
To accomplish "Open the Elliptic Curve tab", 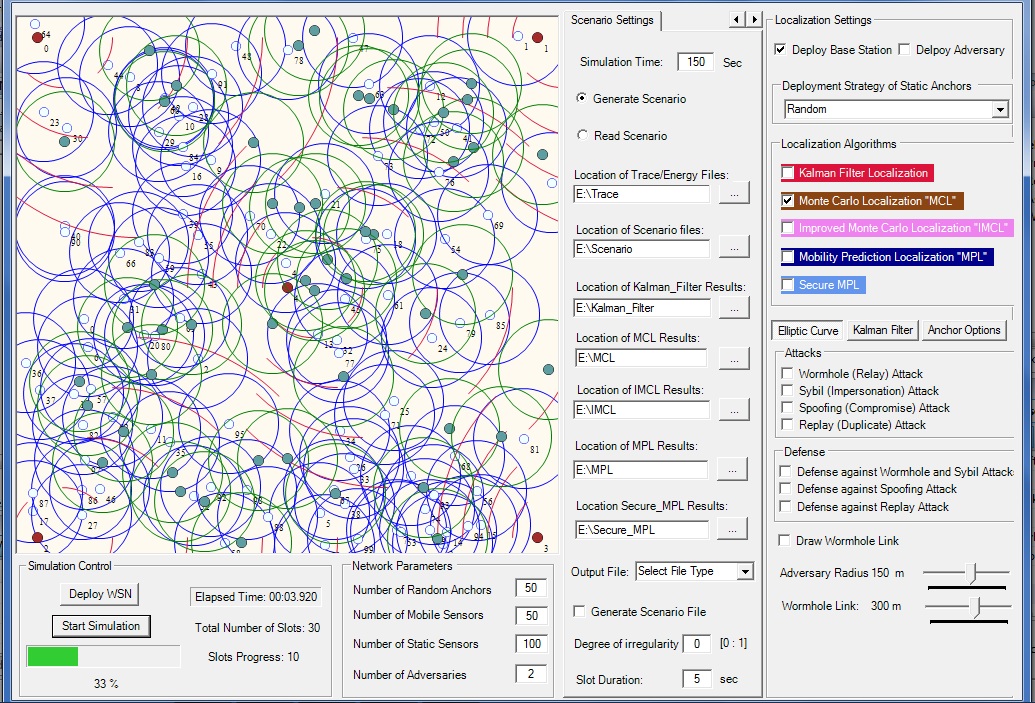I will tap(808, 331).
